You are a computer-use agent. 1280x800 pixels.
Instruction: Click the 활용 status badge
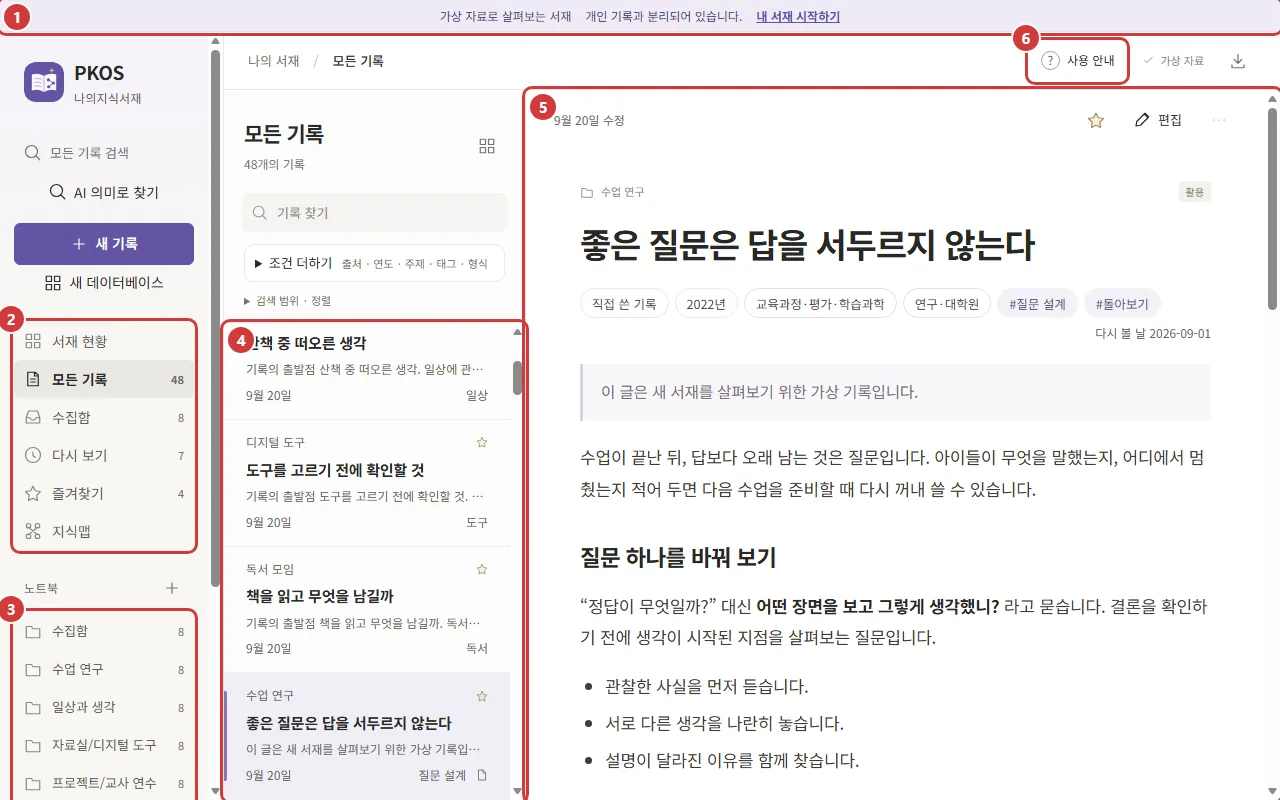(1195, 192)
